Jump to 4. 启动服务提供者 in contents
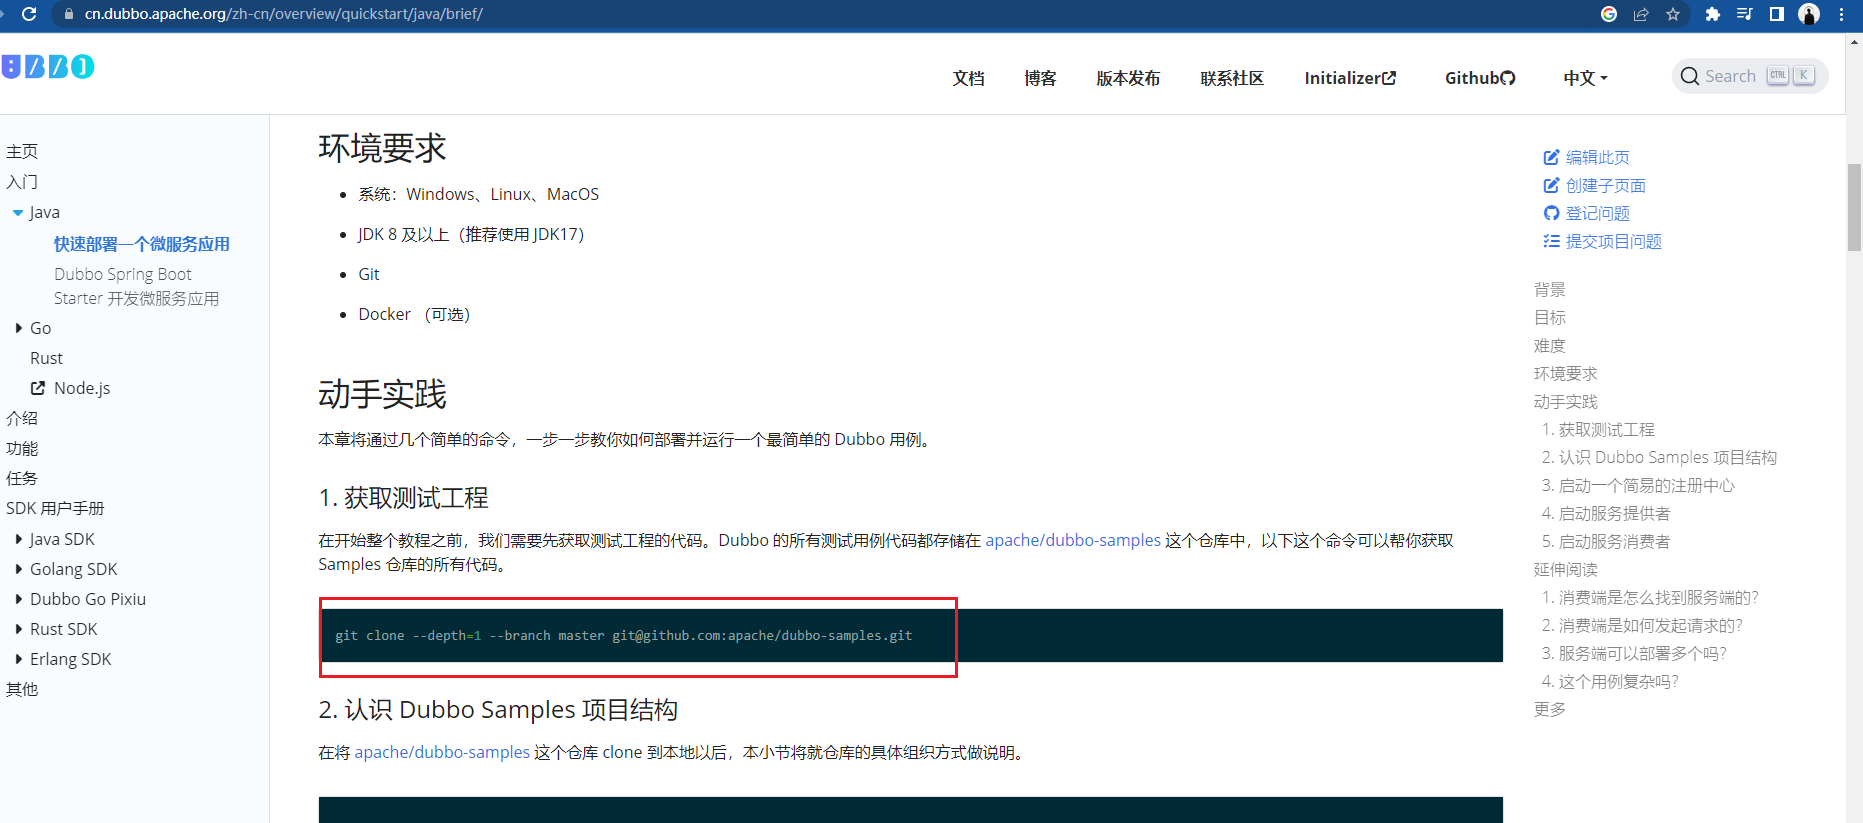1863x823 pixels. coord(1606,513)
